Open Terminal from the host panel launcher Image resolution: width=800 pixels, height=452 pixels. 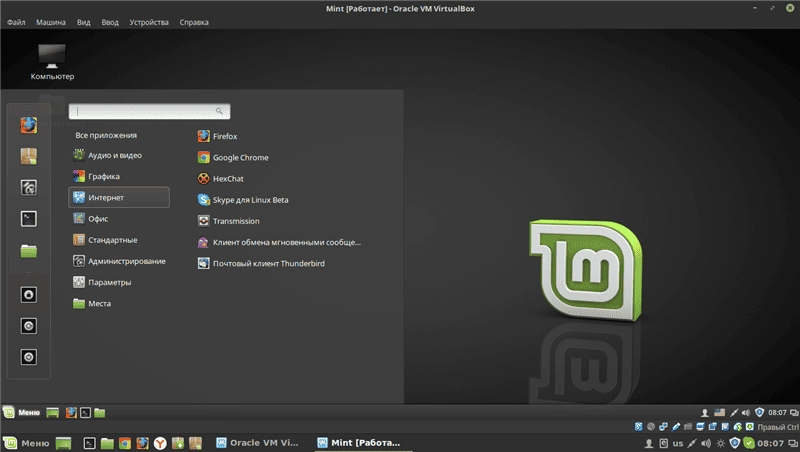90,443
